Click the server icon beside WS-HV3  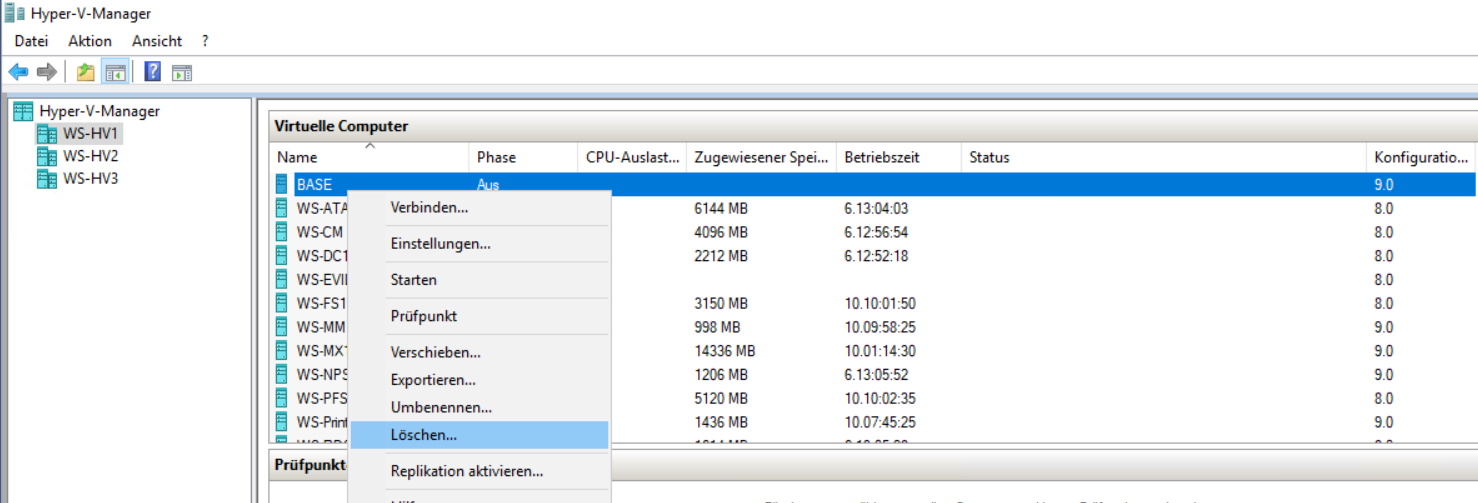46,179
